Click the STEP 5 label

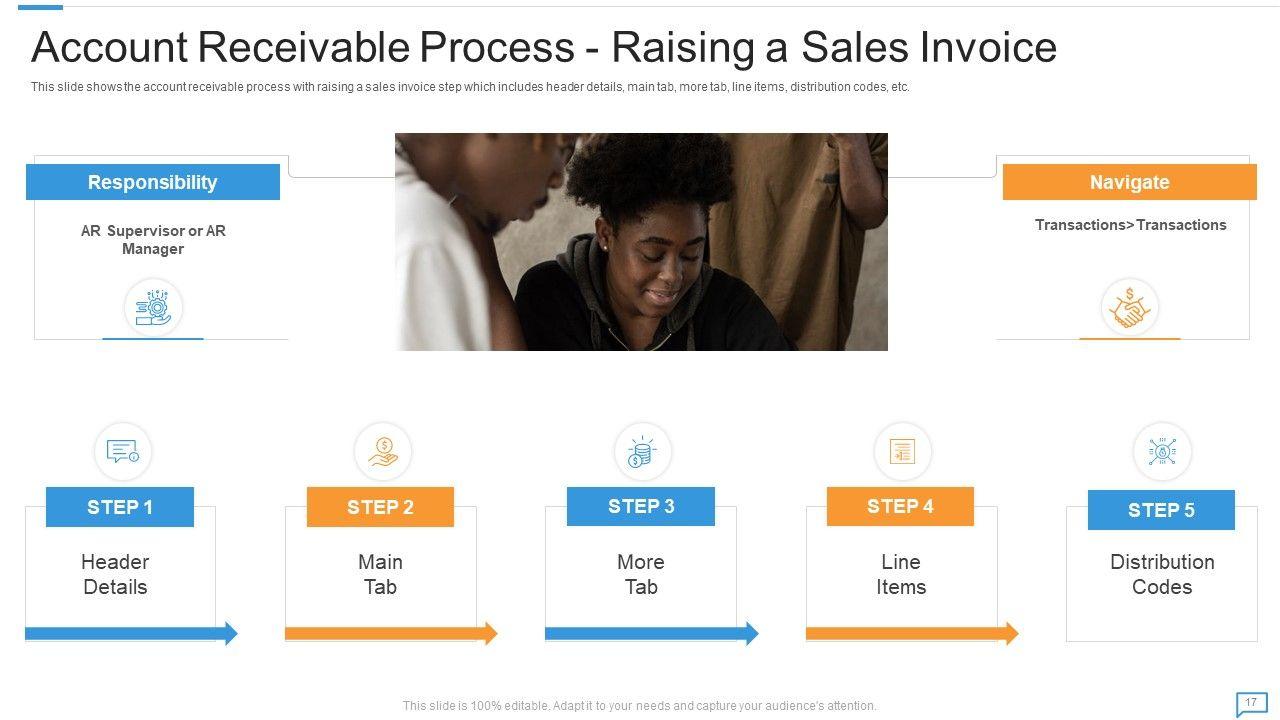click(1161, 510)
